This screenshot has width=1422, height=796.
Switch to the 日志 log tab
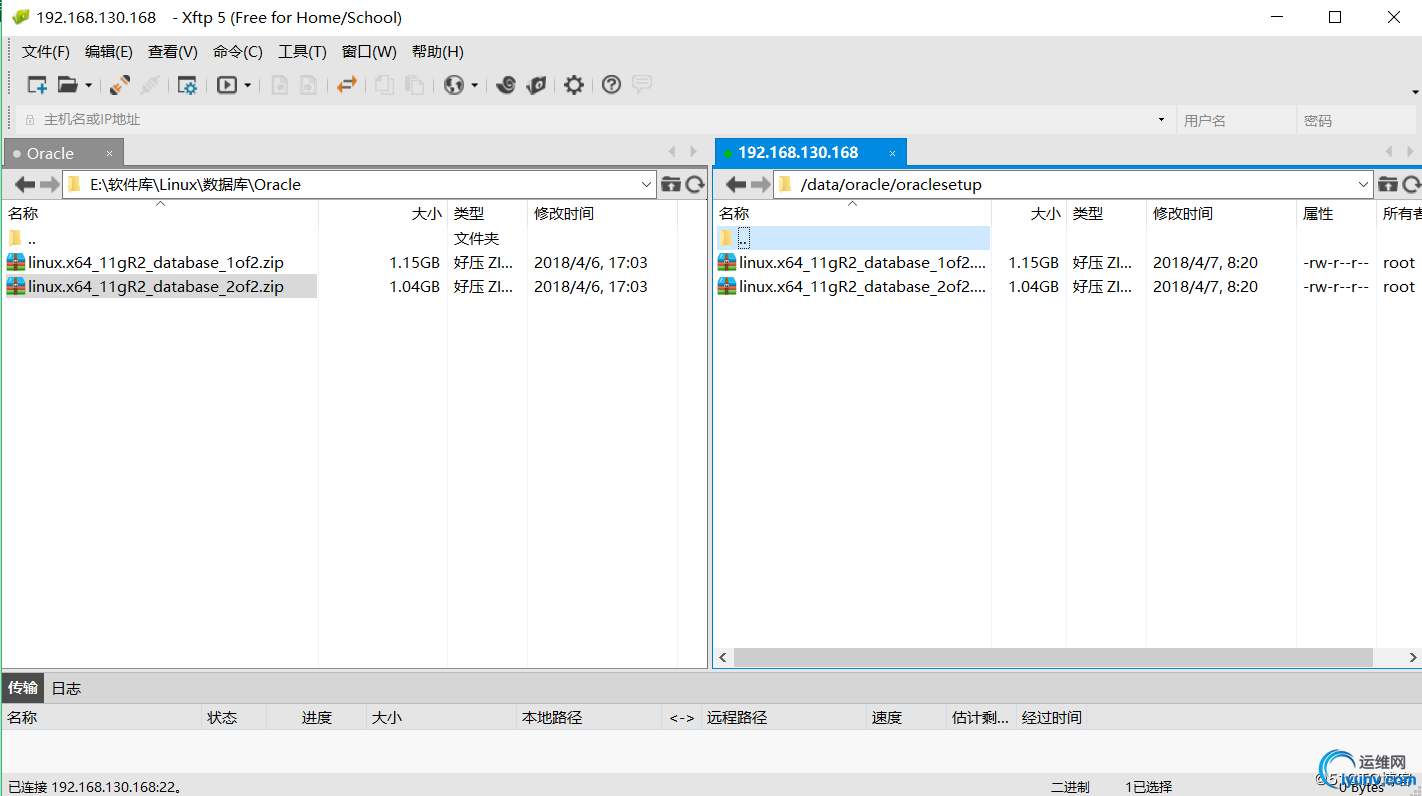point(66,688)
